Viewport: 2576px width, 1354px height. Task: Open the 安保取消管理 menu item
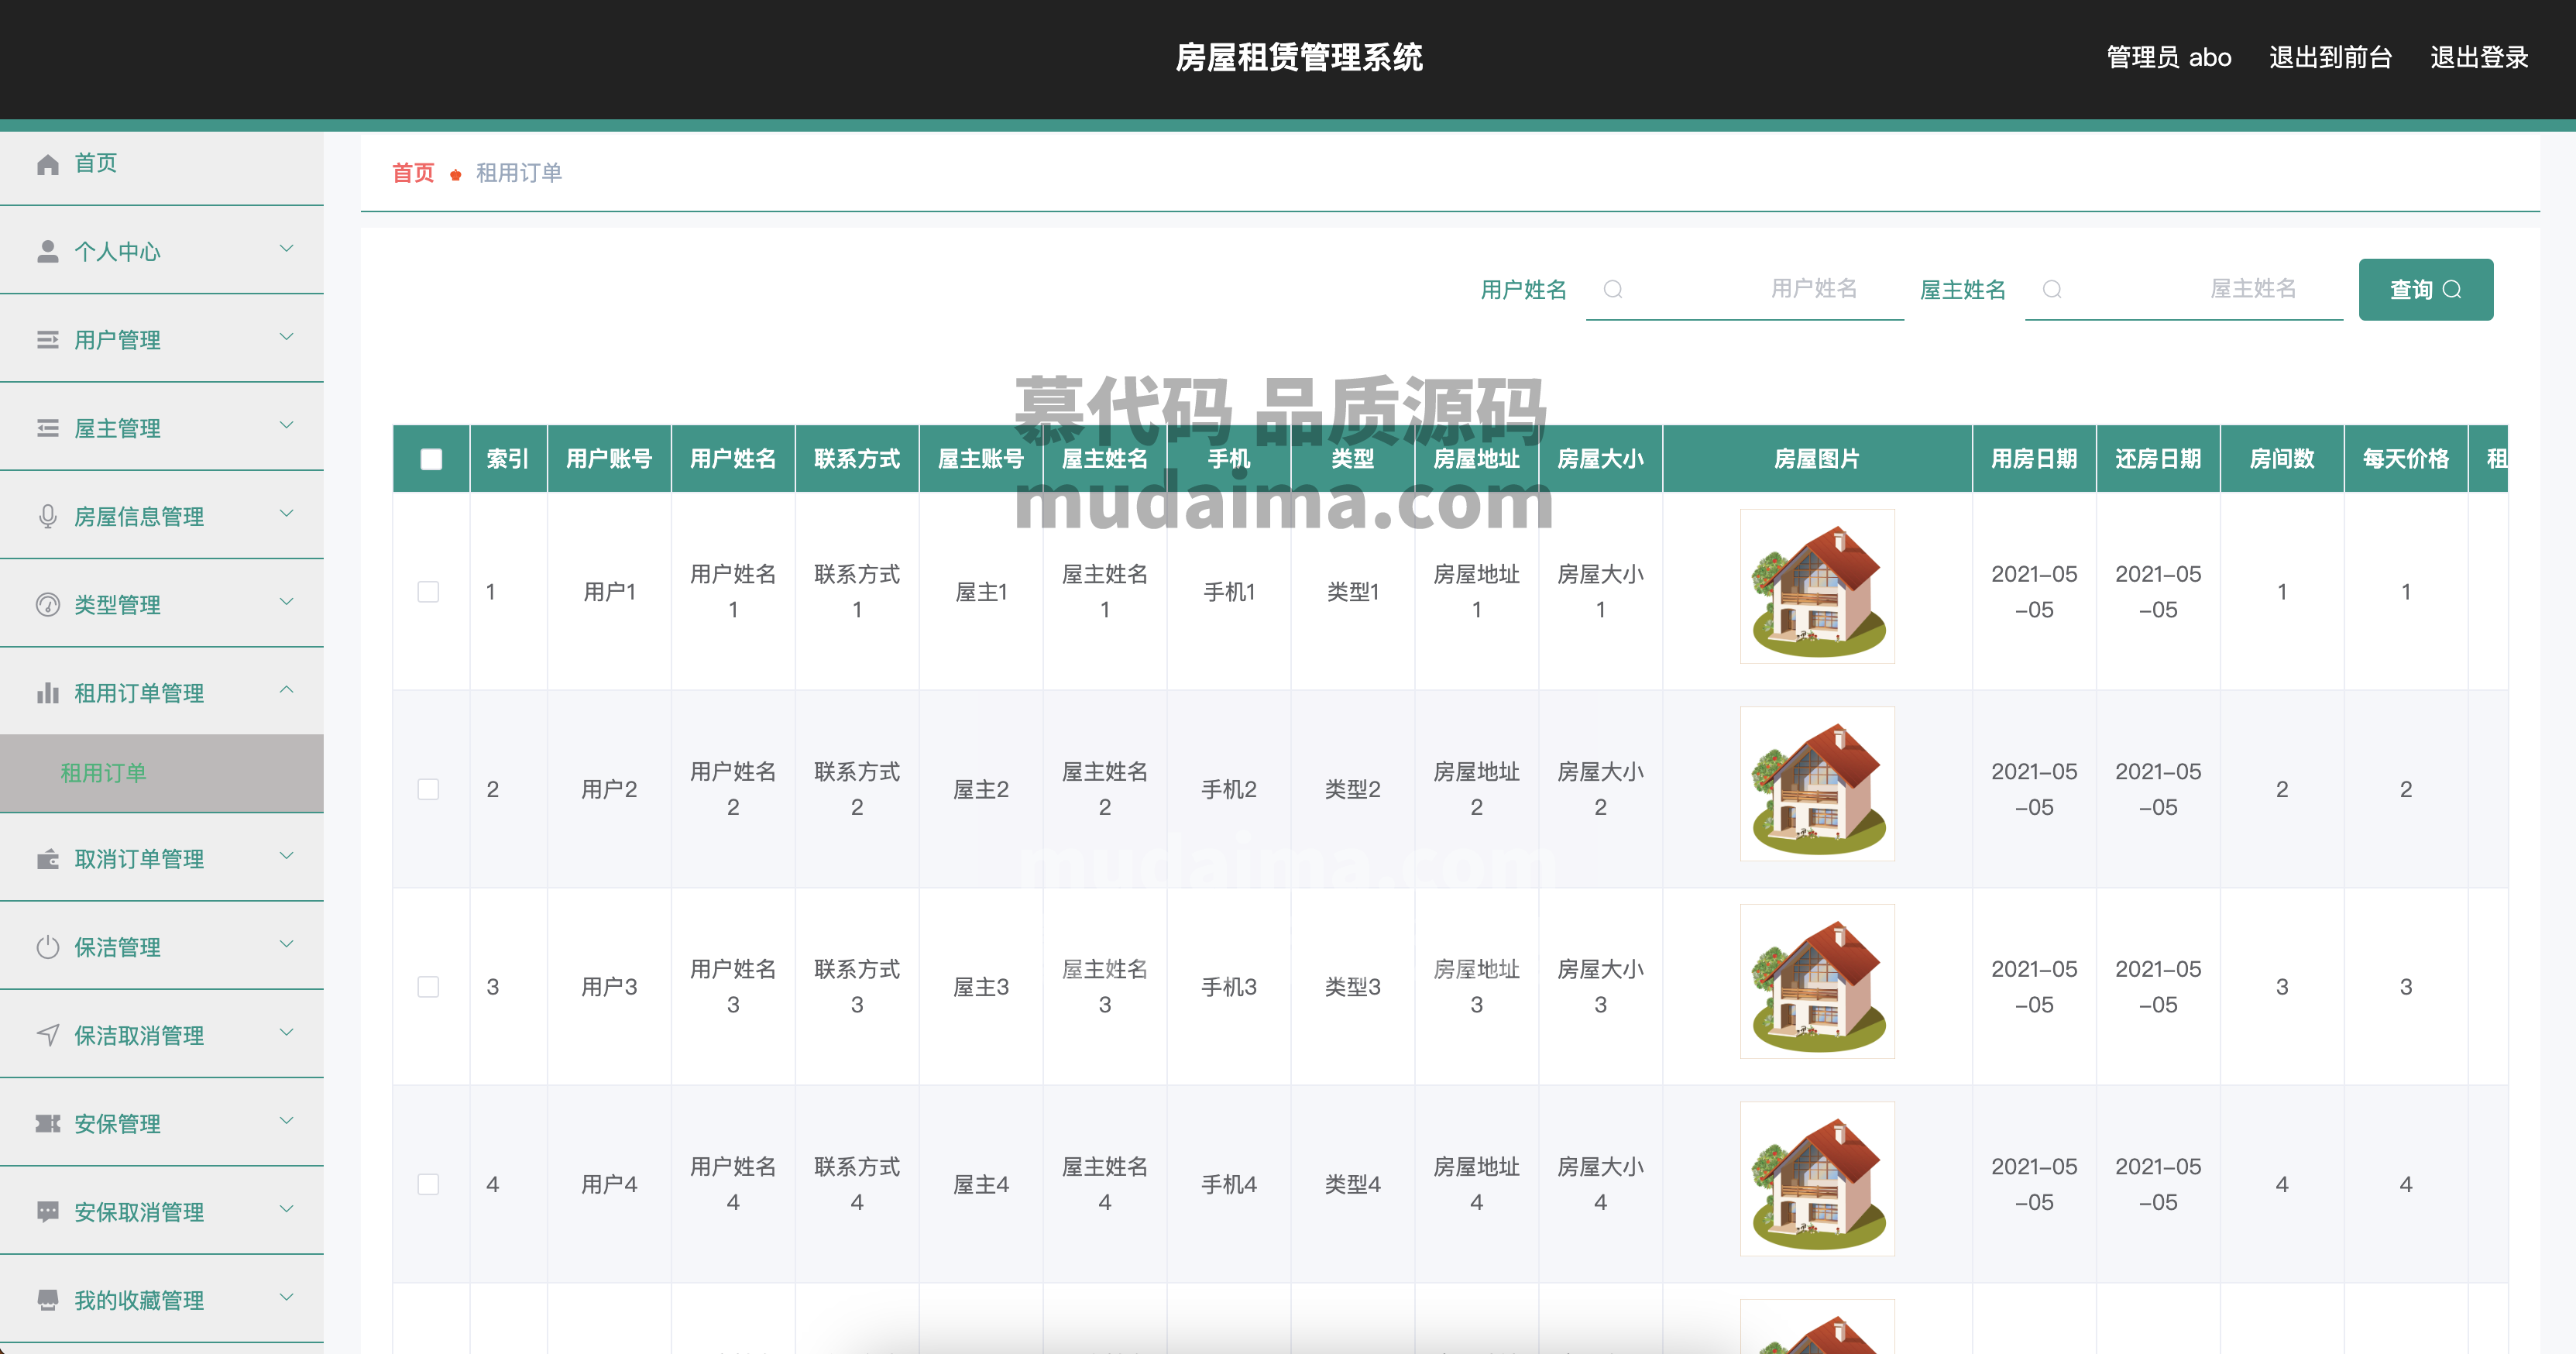162,1212
